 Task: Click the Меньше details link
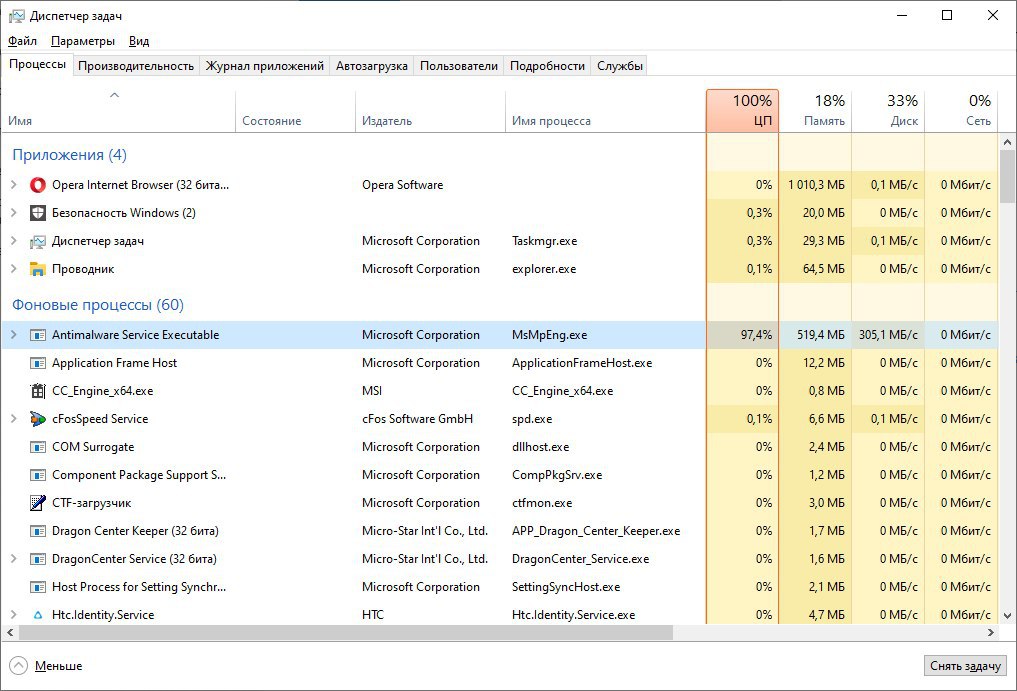[58, 666]
